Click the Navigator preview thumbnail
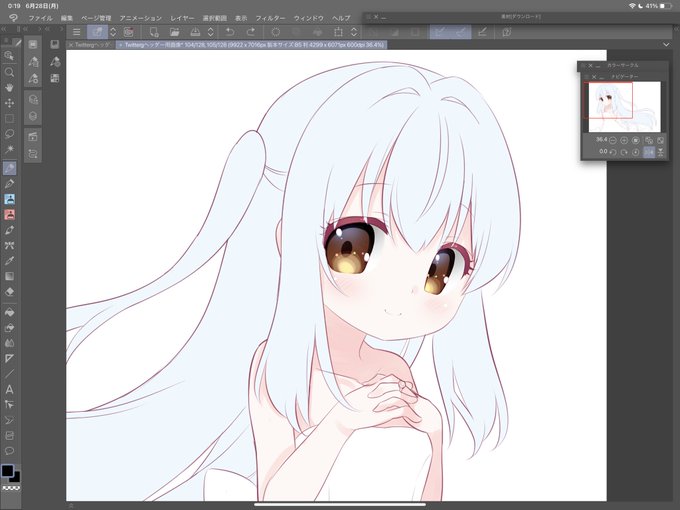 (x=624, y=107)
